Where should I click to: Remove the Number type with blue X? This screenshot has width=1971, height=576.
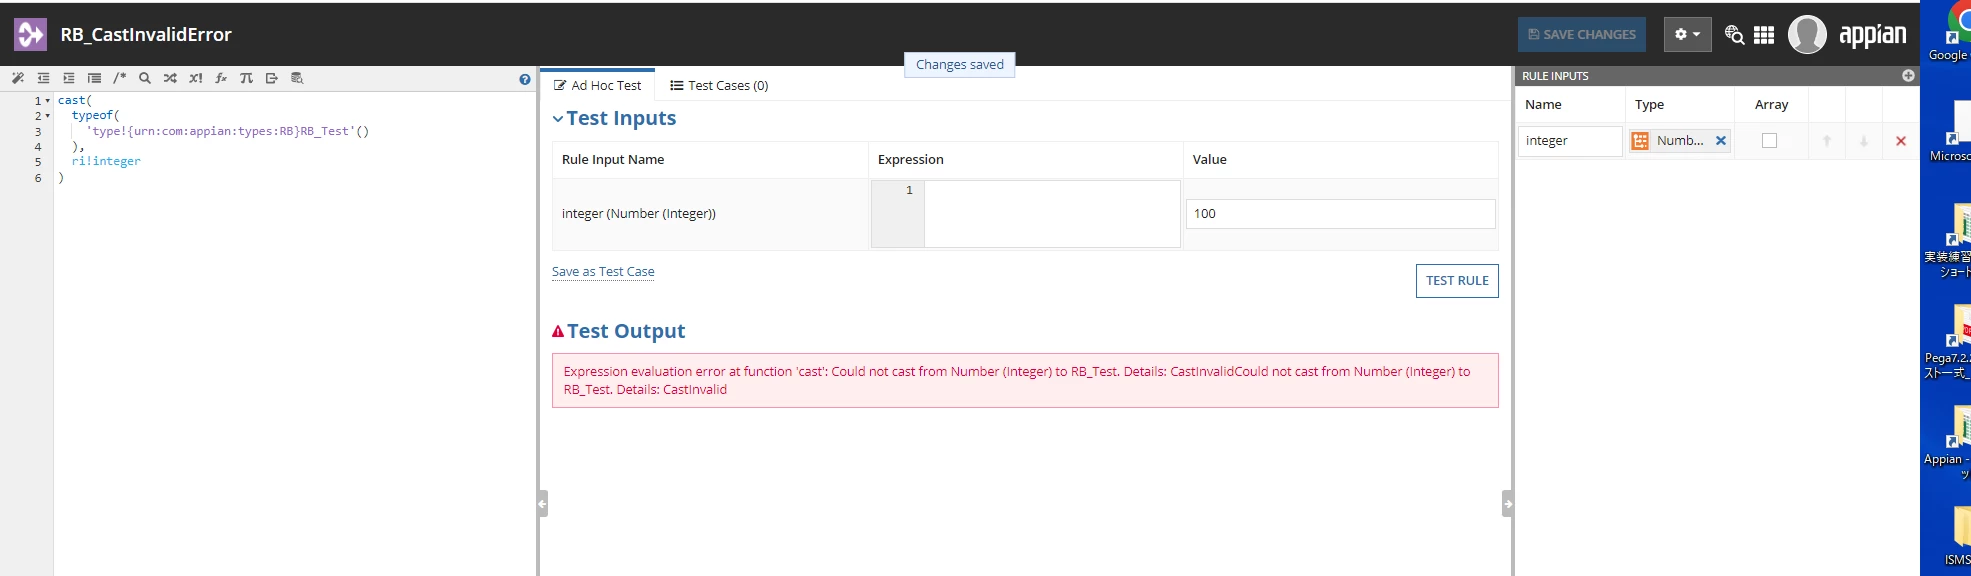[x=1721, y=141]
